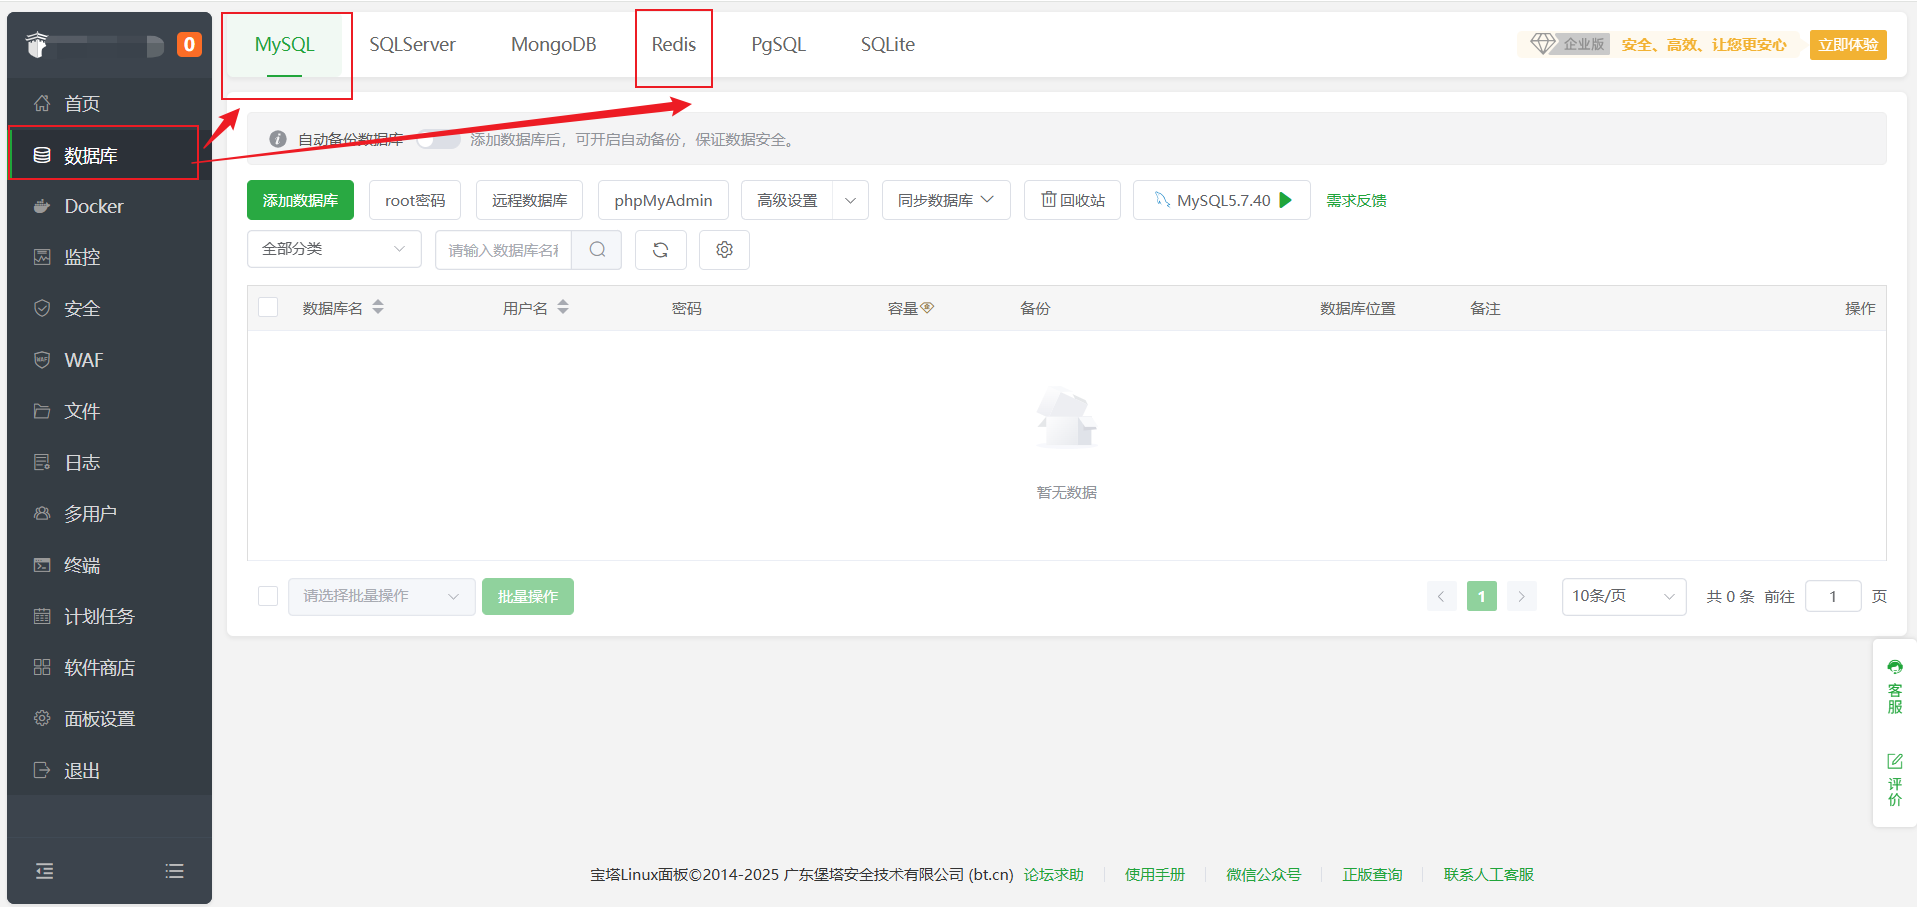Open the 同步数据库 dropdown

point(946,200)
